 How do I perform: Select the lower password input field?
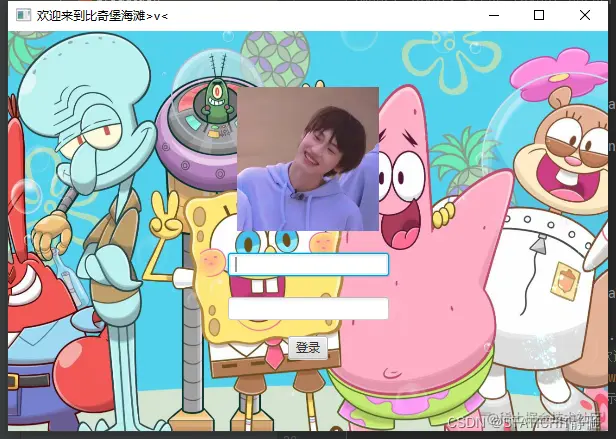[x=308, y=309]
